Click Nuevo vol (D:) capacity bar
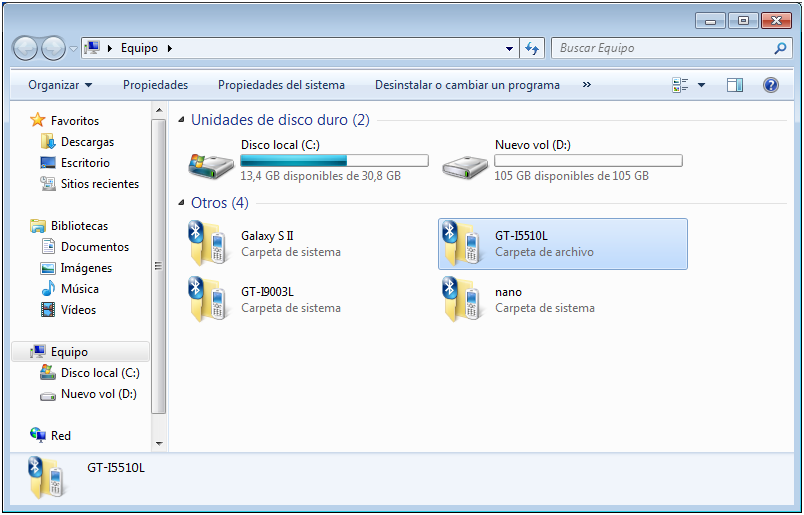The image size is (804, 515). click(x=588, y=161)
